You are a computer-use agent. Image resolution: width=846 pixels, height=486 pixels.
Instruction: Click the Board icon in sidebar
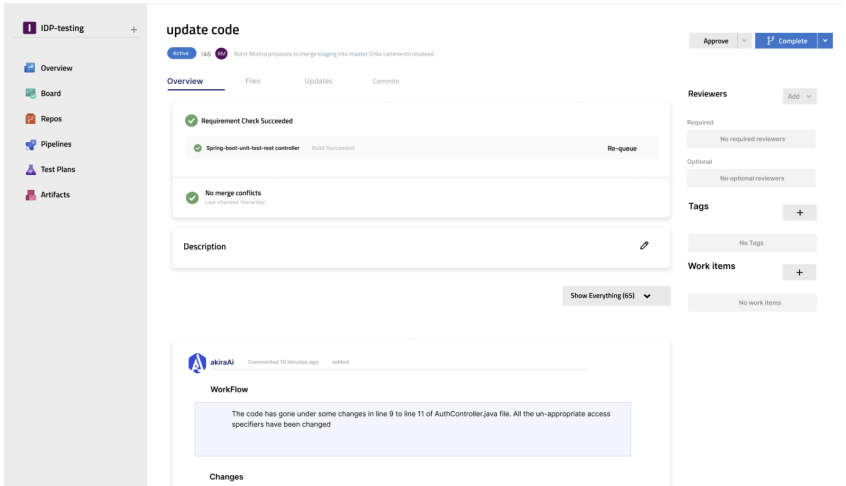(x=31, y=94)
